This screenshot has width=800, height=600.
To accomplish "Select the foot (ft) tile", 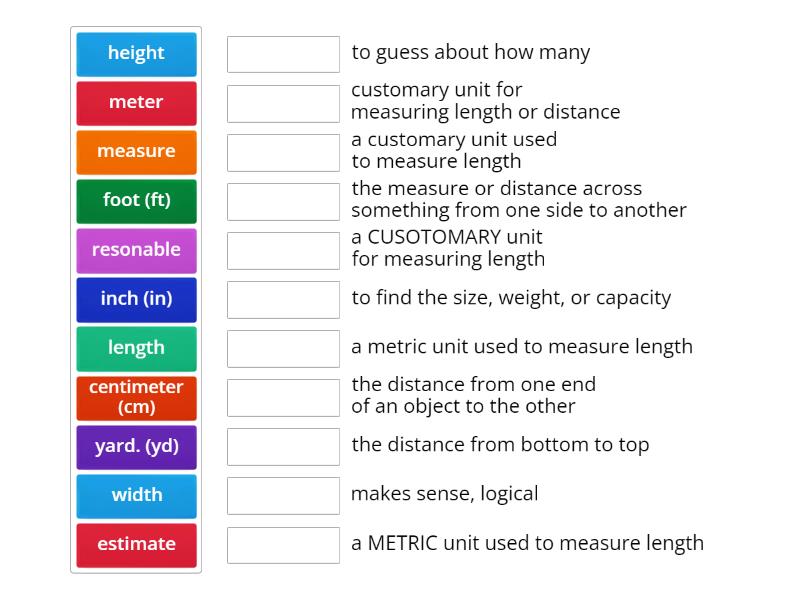I will tap(136, 201).
